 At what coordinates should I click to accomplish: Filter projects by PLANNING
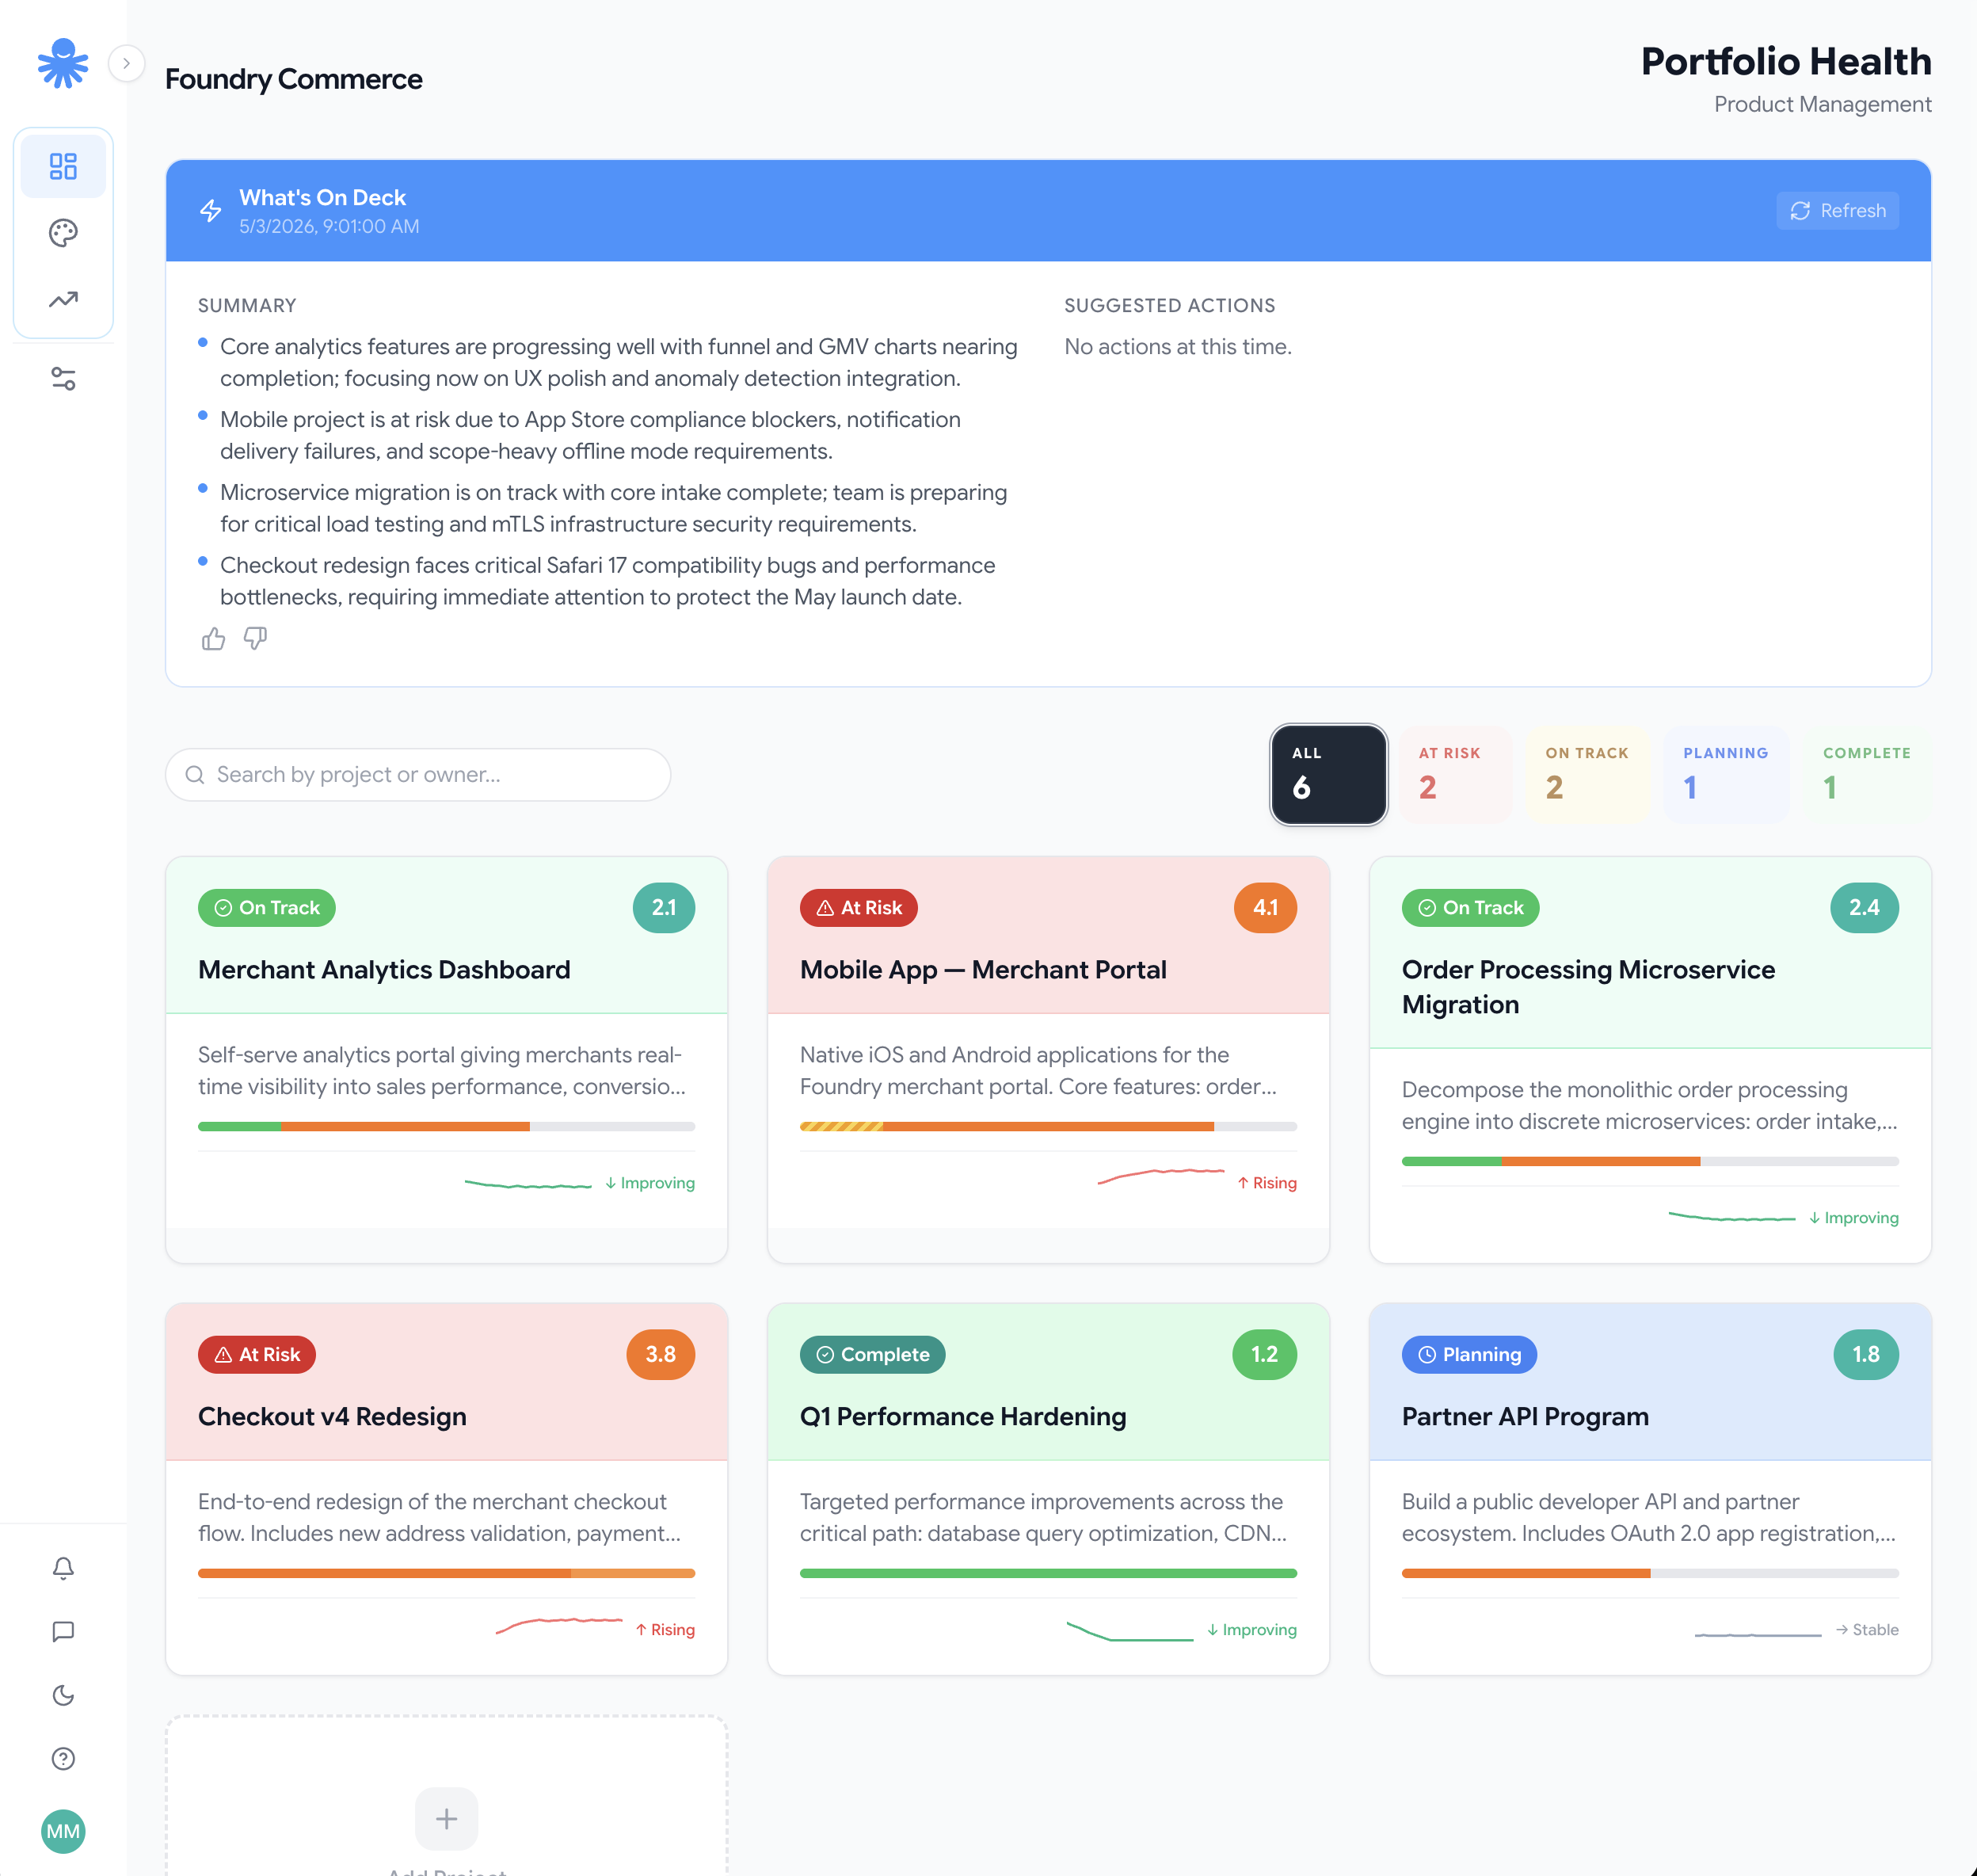coord(1726,775)
